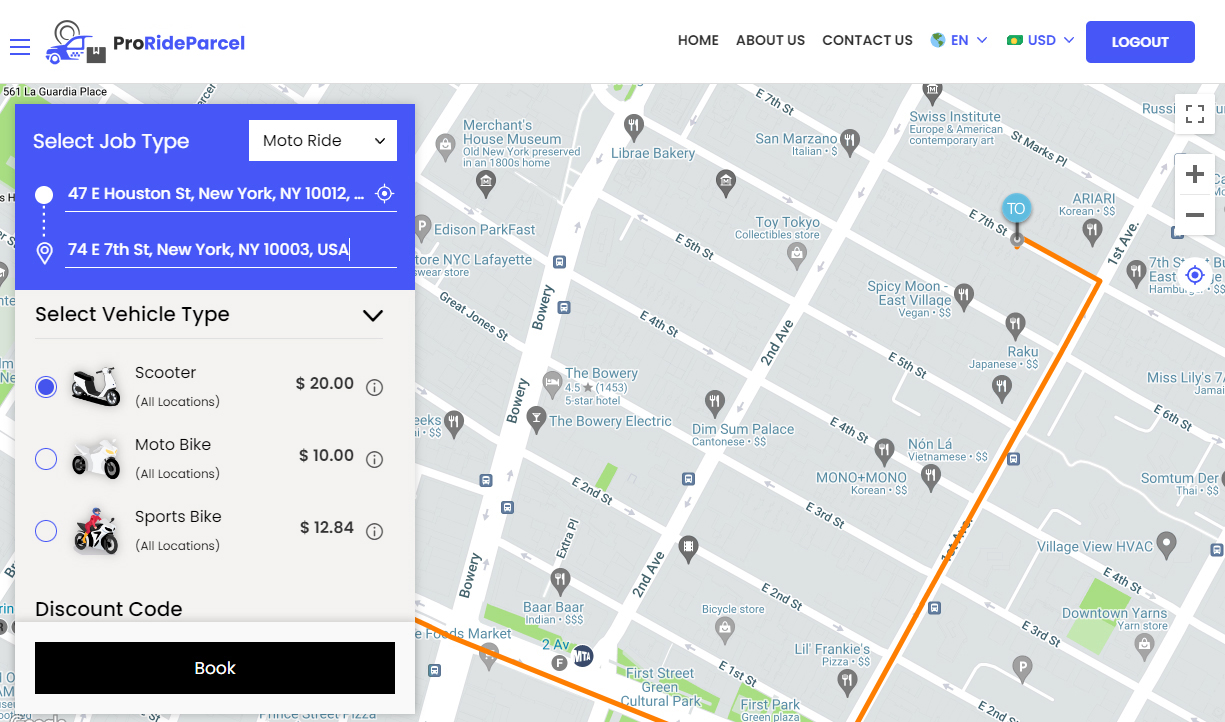Click the Book button
The height and width of the screenshot is (722, 1225).
coord(215,668)
